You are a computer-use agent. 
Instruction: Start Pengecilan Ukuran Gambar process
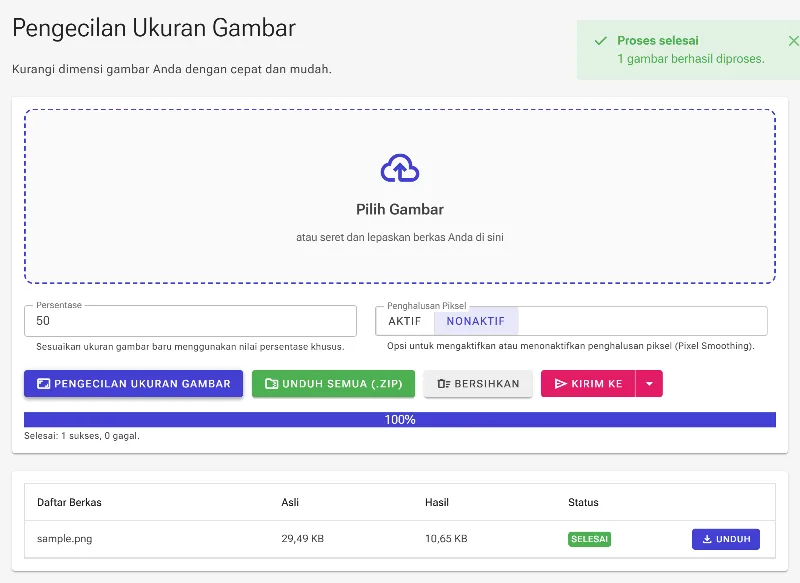[133, 384]
